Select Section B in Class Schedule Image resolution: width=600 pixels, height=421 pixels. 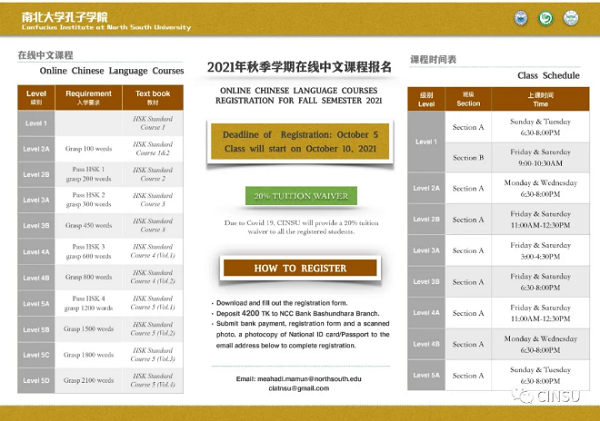(468, 158)
